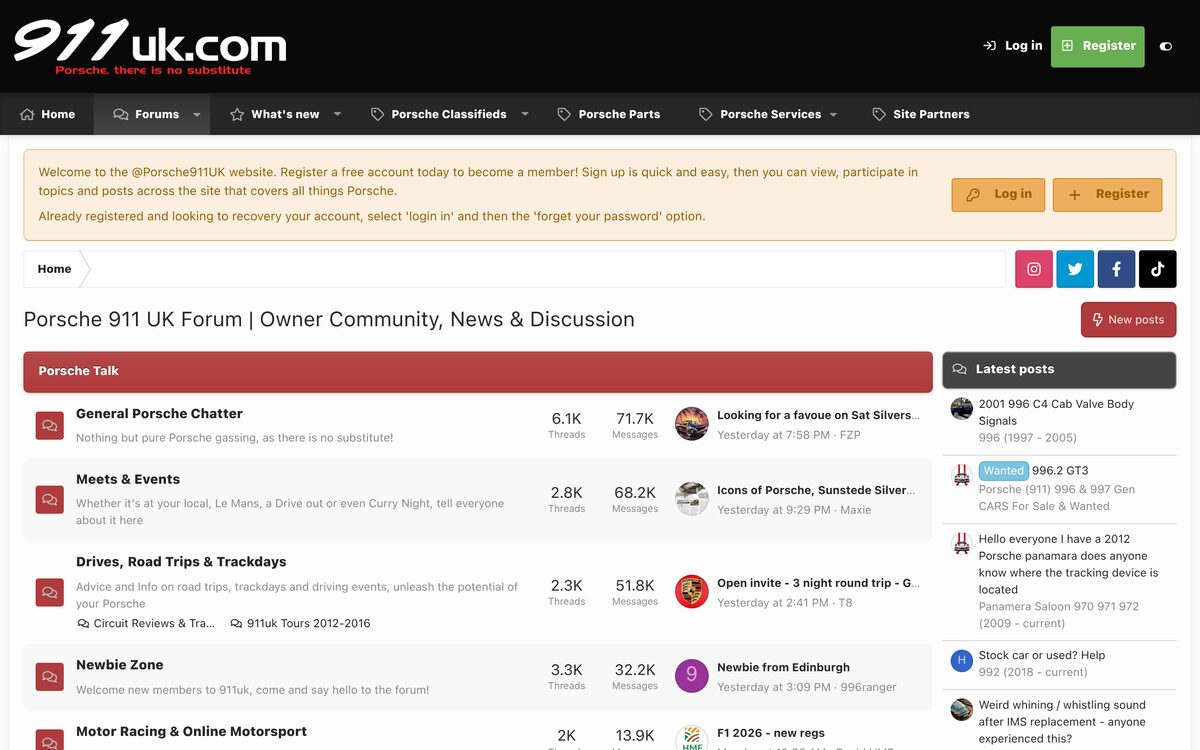This screenshot has height=750, width=1200.
Task: Click Log in in the top header
Action: point(1012,46)
